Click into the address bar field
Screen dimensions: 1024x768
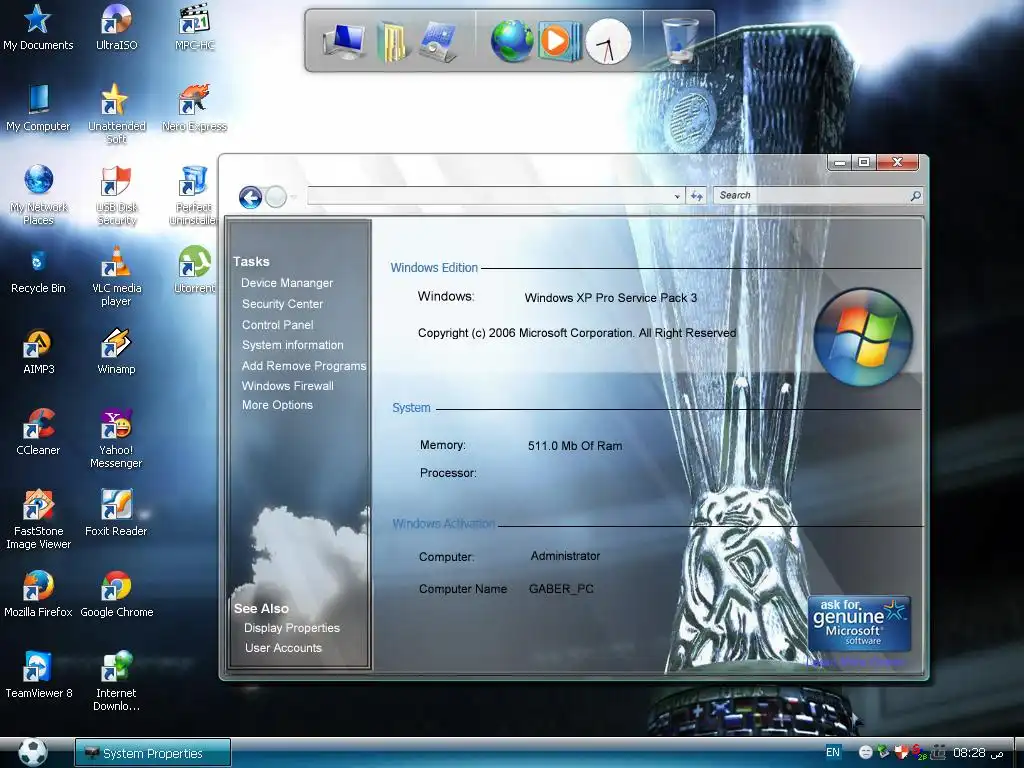(490, 195)
